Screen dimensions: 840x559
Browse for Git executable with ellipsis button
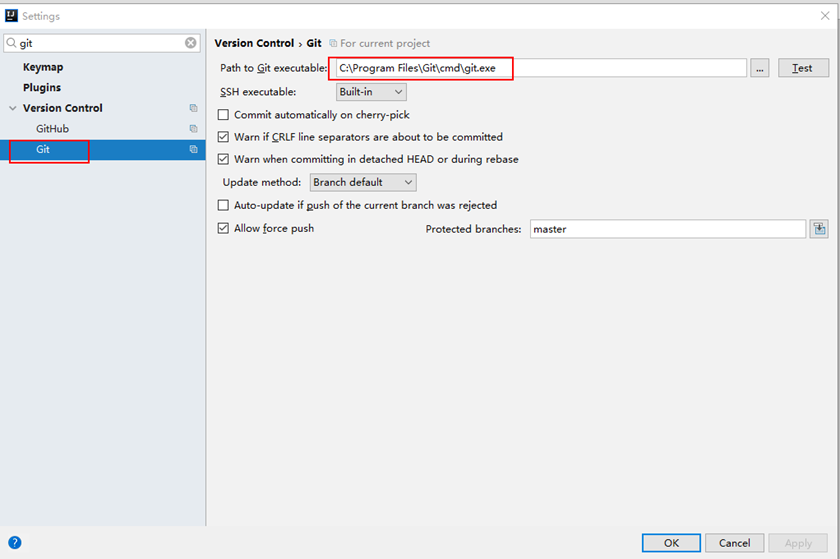(760, 68)
